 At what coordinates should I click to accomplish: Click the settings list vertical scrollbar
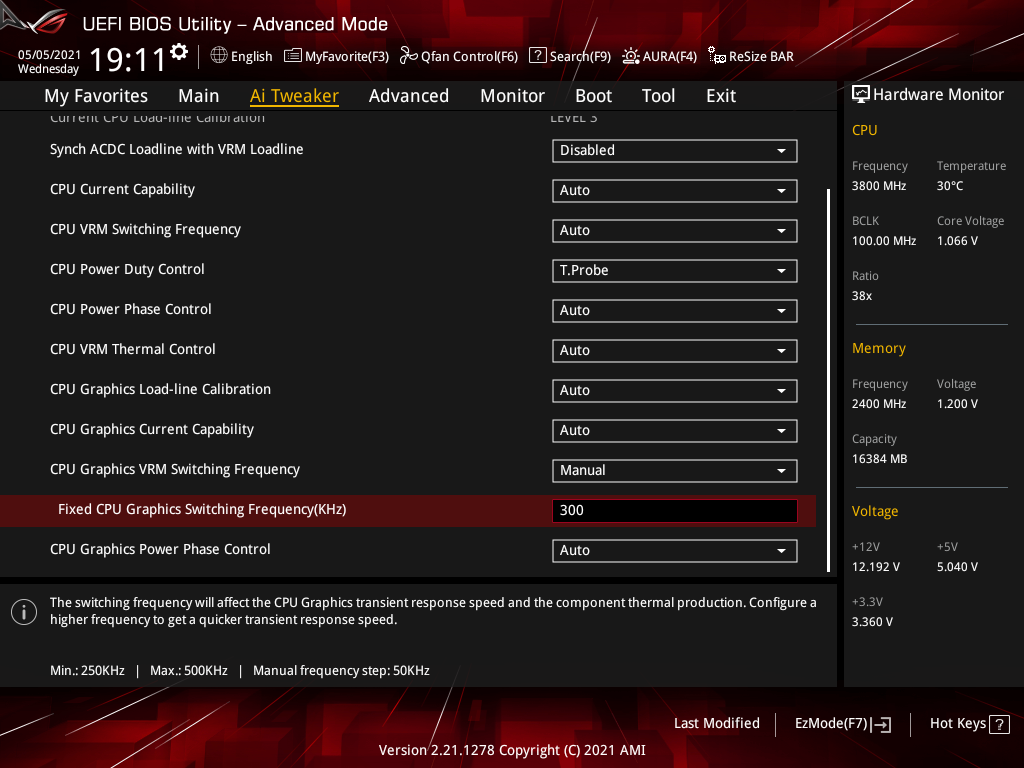tap(828, 378)
